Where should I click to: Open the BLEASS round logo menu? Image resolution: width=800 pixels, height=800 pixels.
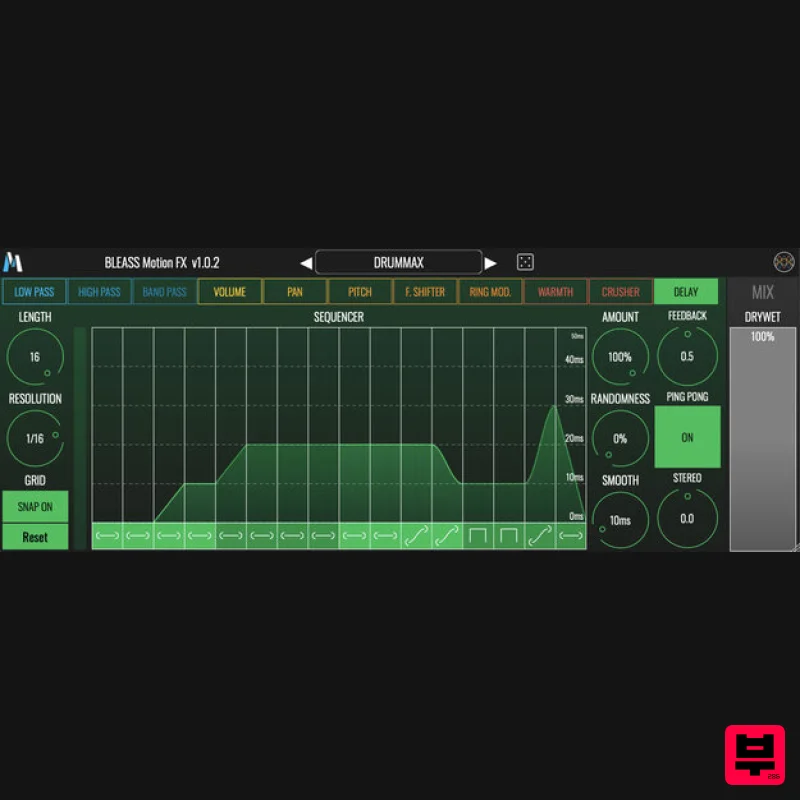coord(784,262)
